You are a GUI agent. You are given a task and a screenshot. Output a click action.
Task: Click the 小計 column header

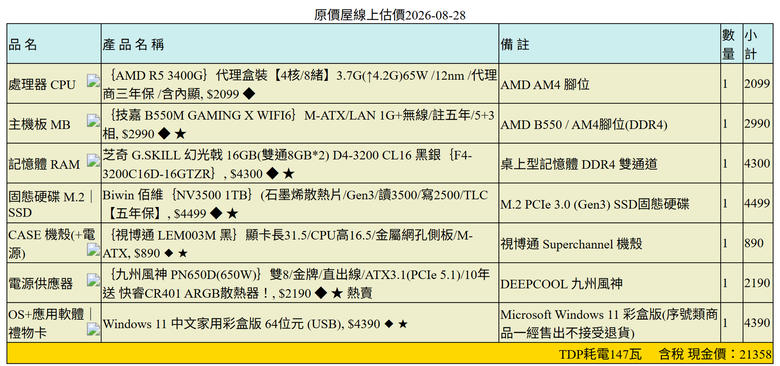click(x=750, y=44)
